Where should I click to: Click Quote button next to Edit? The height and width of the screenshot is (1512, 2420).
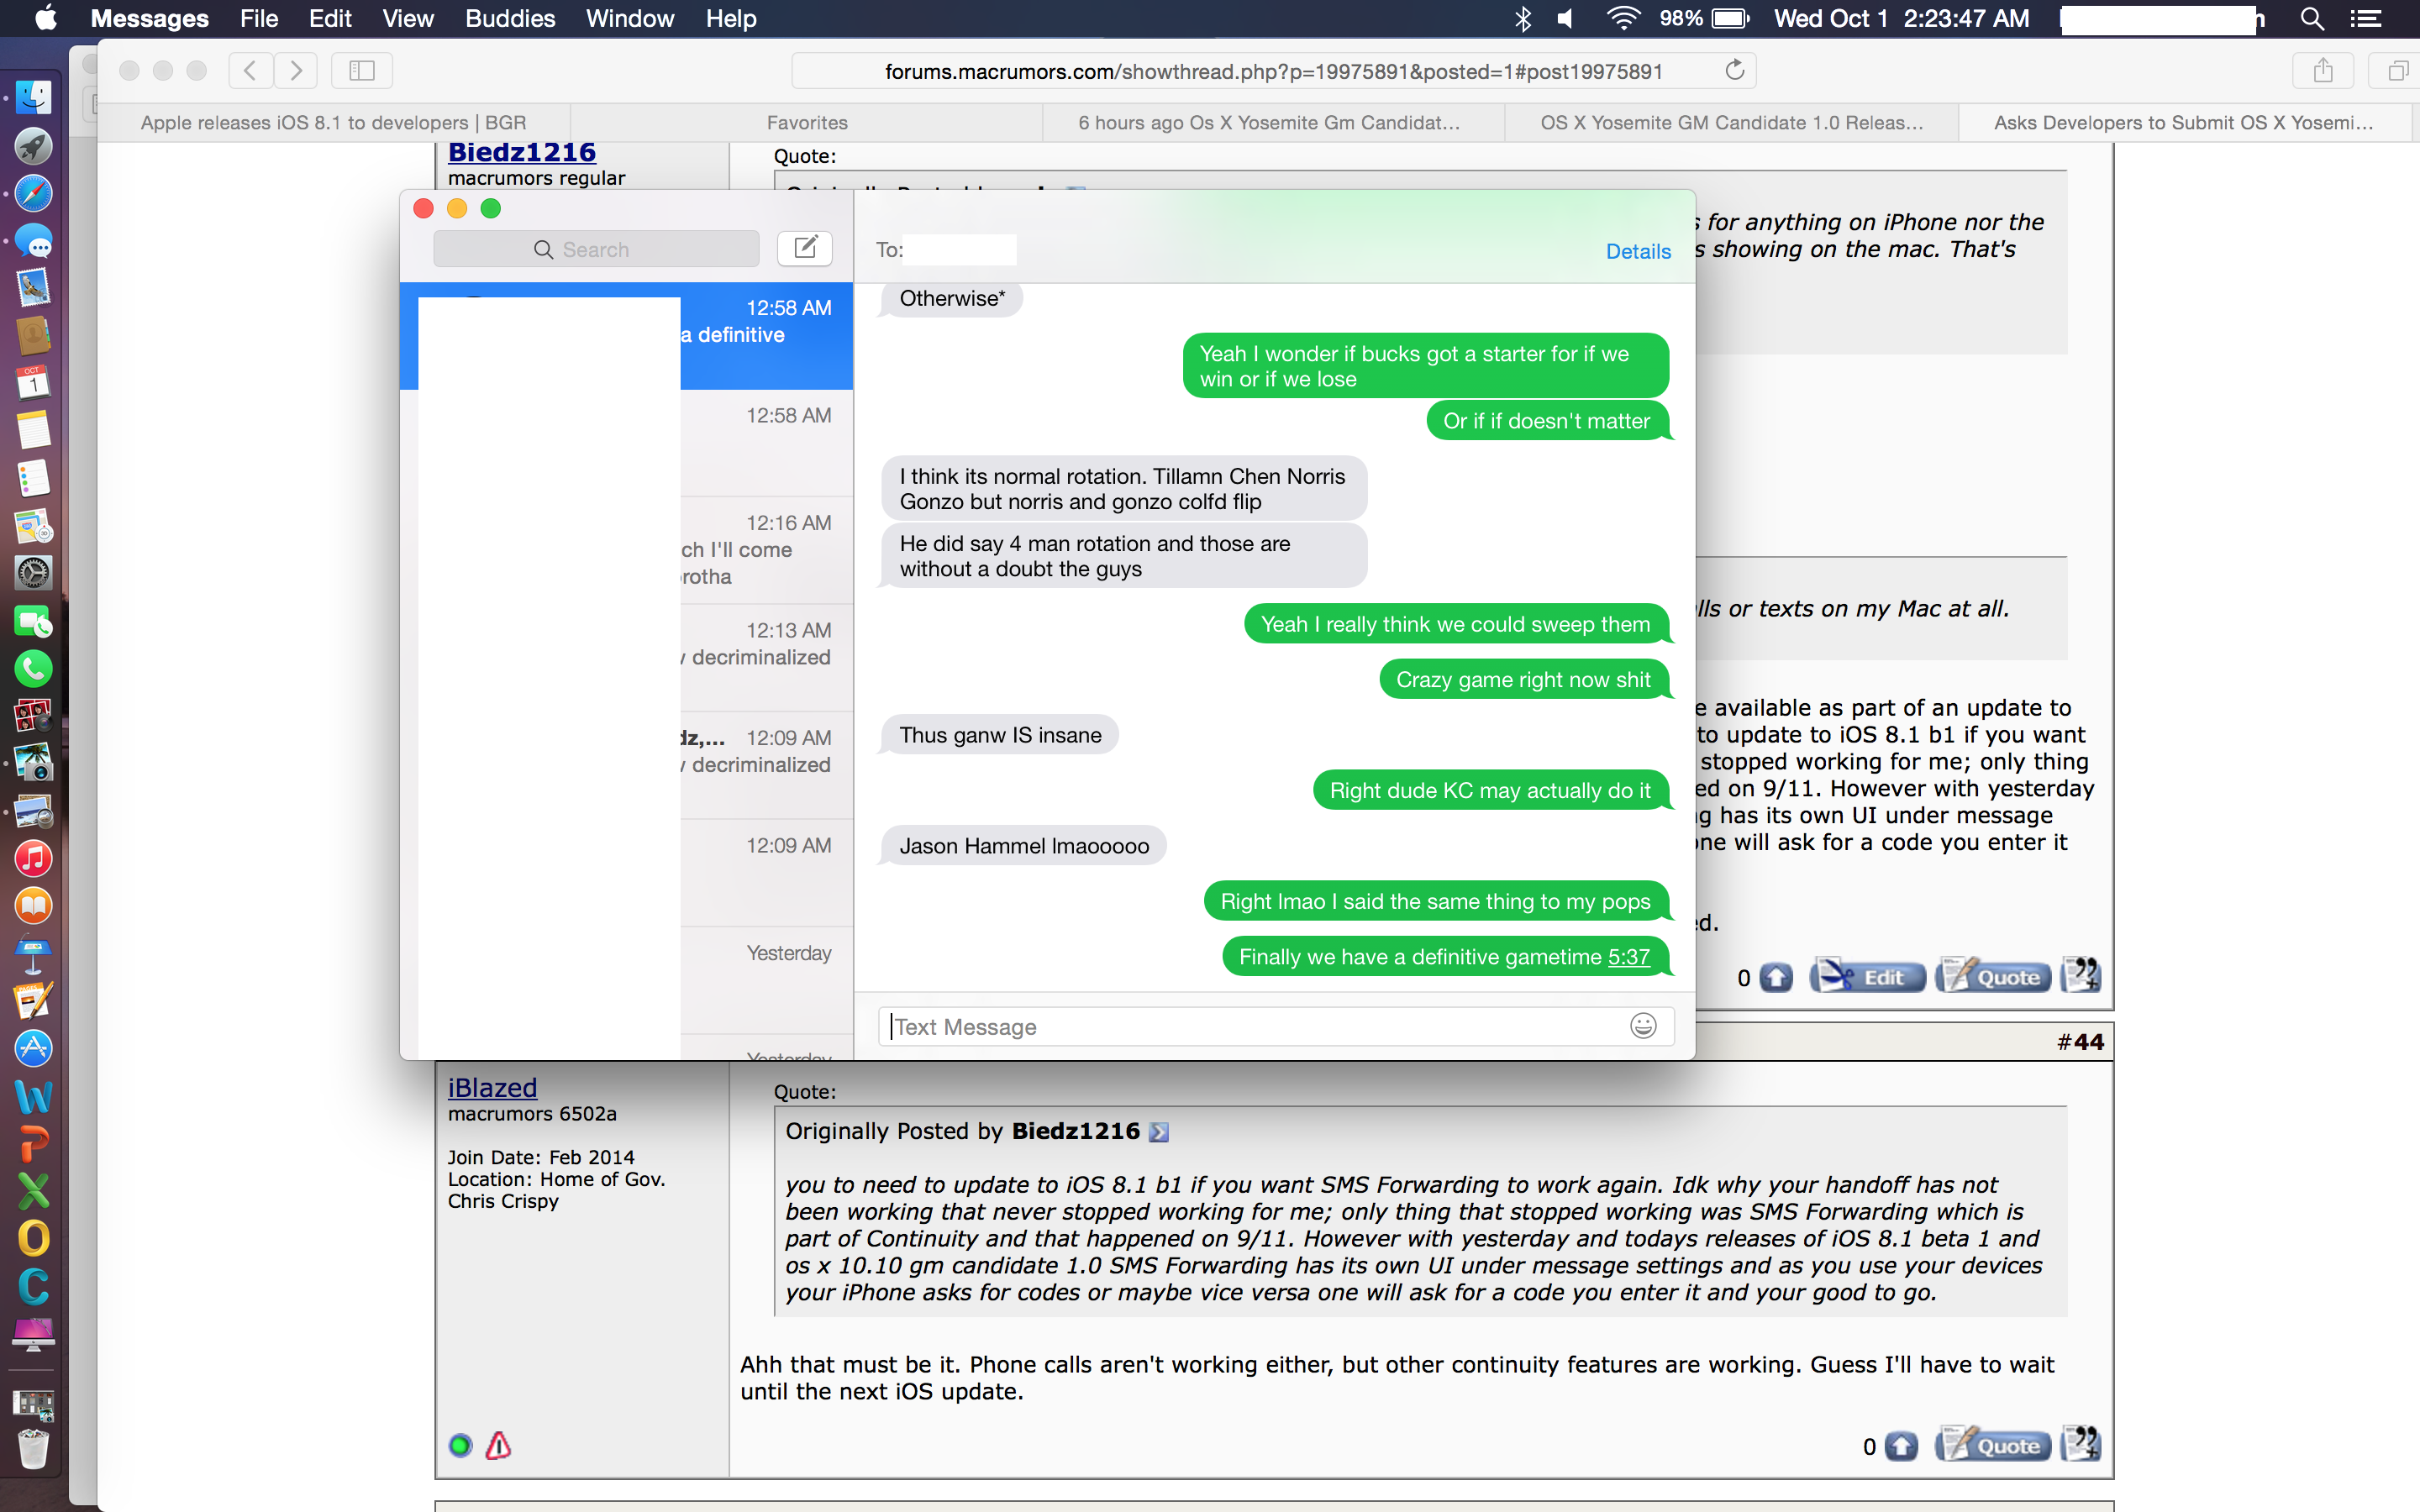pos(1993,976)
